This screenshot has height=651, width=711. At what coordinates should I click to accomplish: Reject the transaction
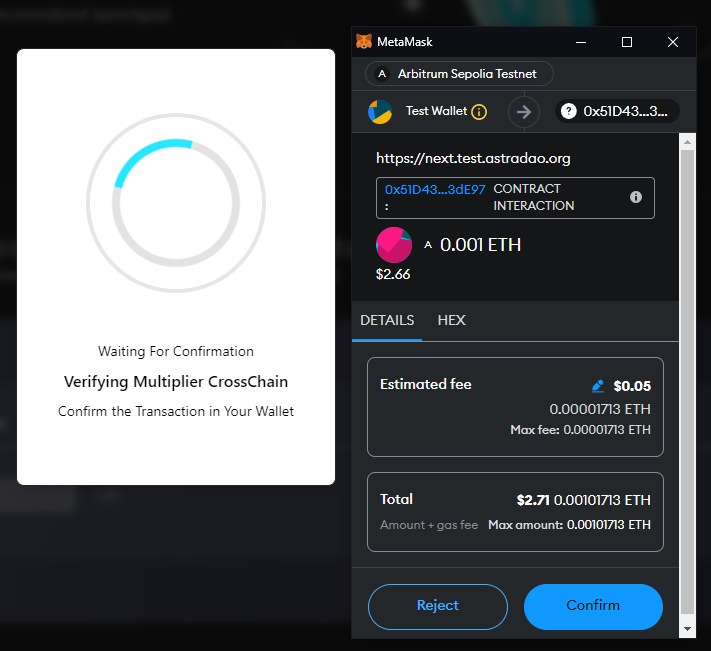point(438,607)
